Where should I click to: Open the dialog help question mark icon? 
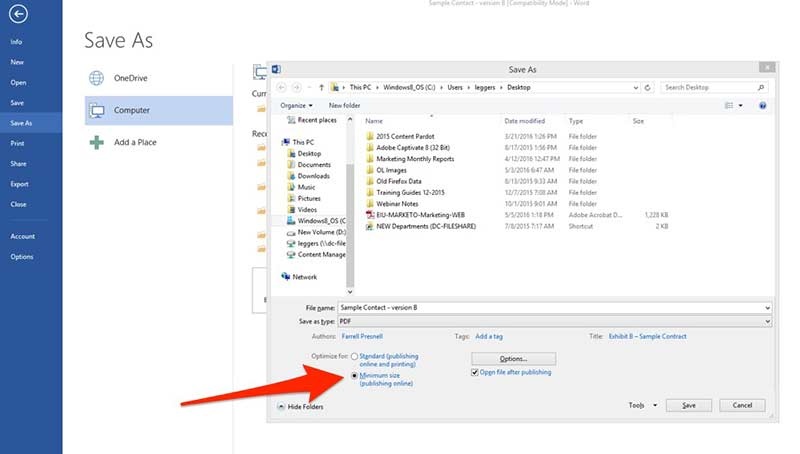[x=762, y=105]
